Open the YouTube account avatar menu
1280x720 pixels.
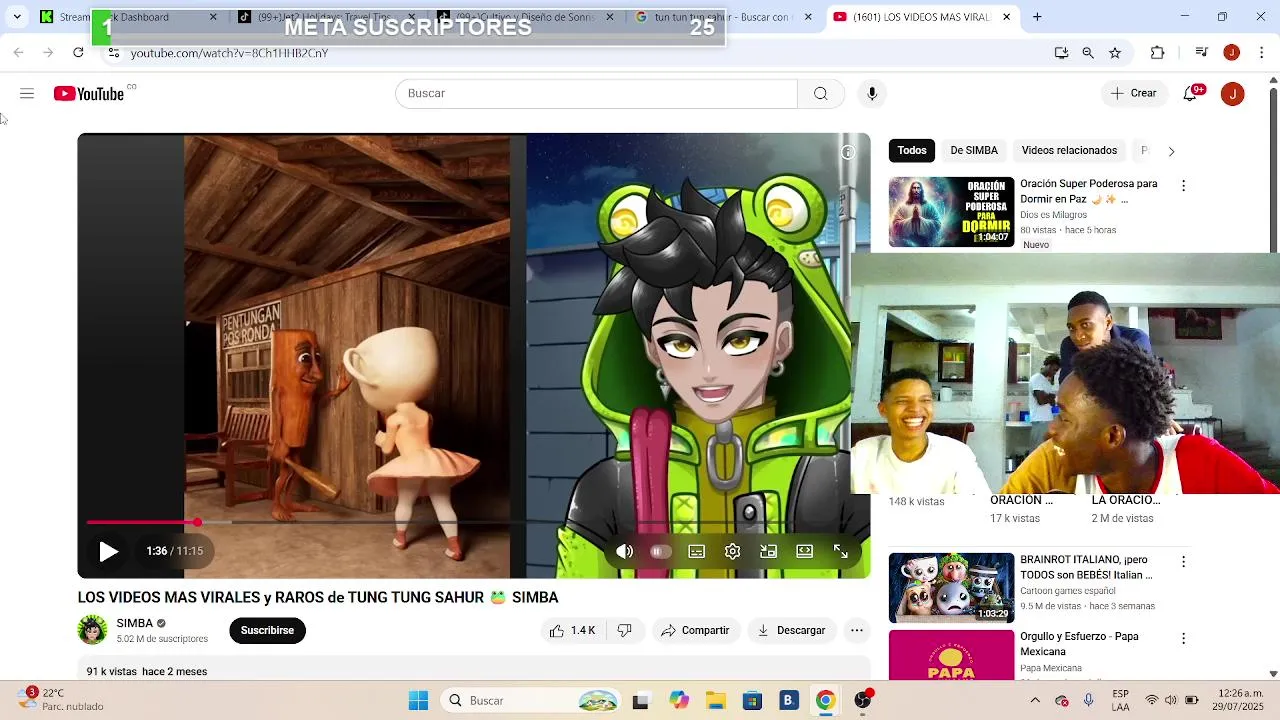coord(1233,94)
